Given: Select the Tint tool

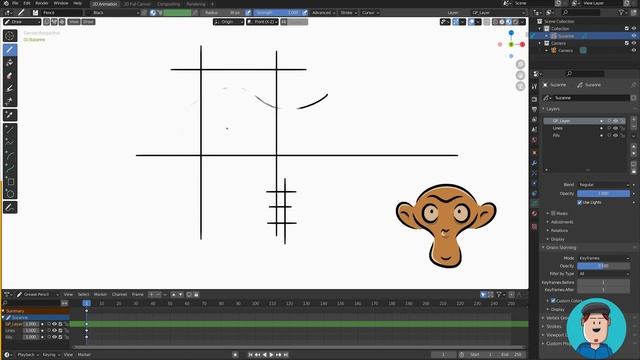Looking at the screenshot, I should pos(10,88).
